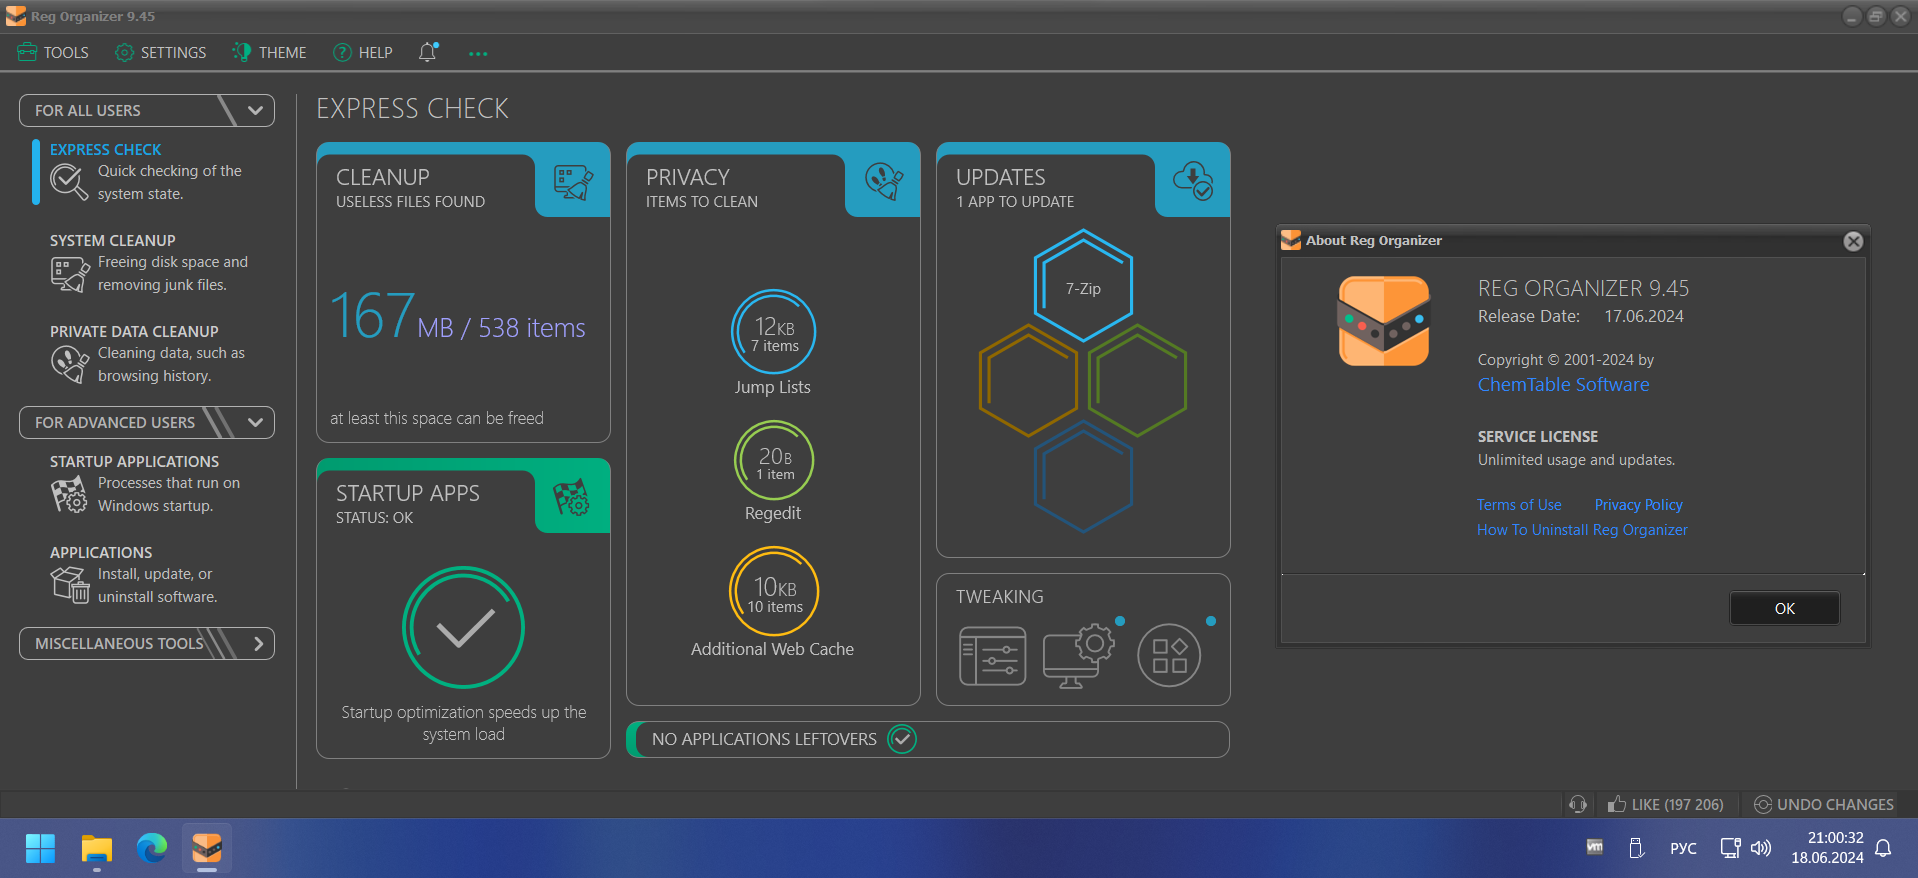Collapse the FOR ALL USERS section
Image resolution: width=1918 pixels, height=878 pixels.
(147, 110)
